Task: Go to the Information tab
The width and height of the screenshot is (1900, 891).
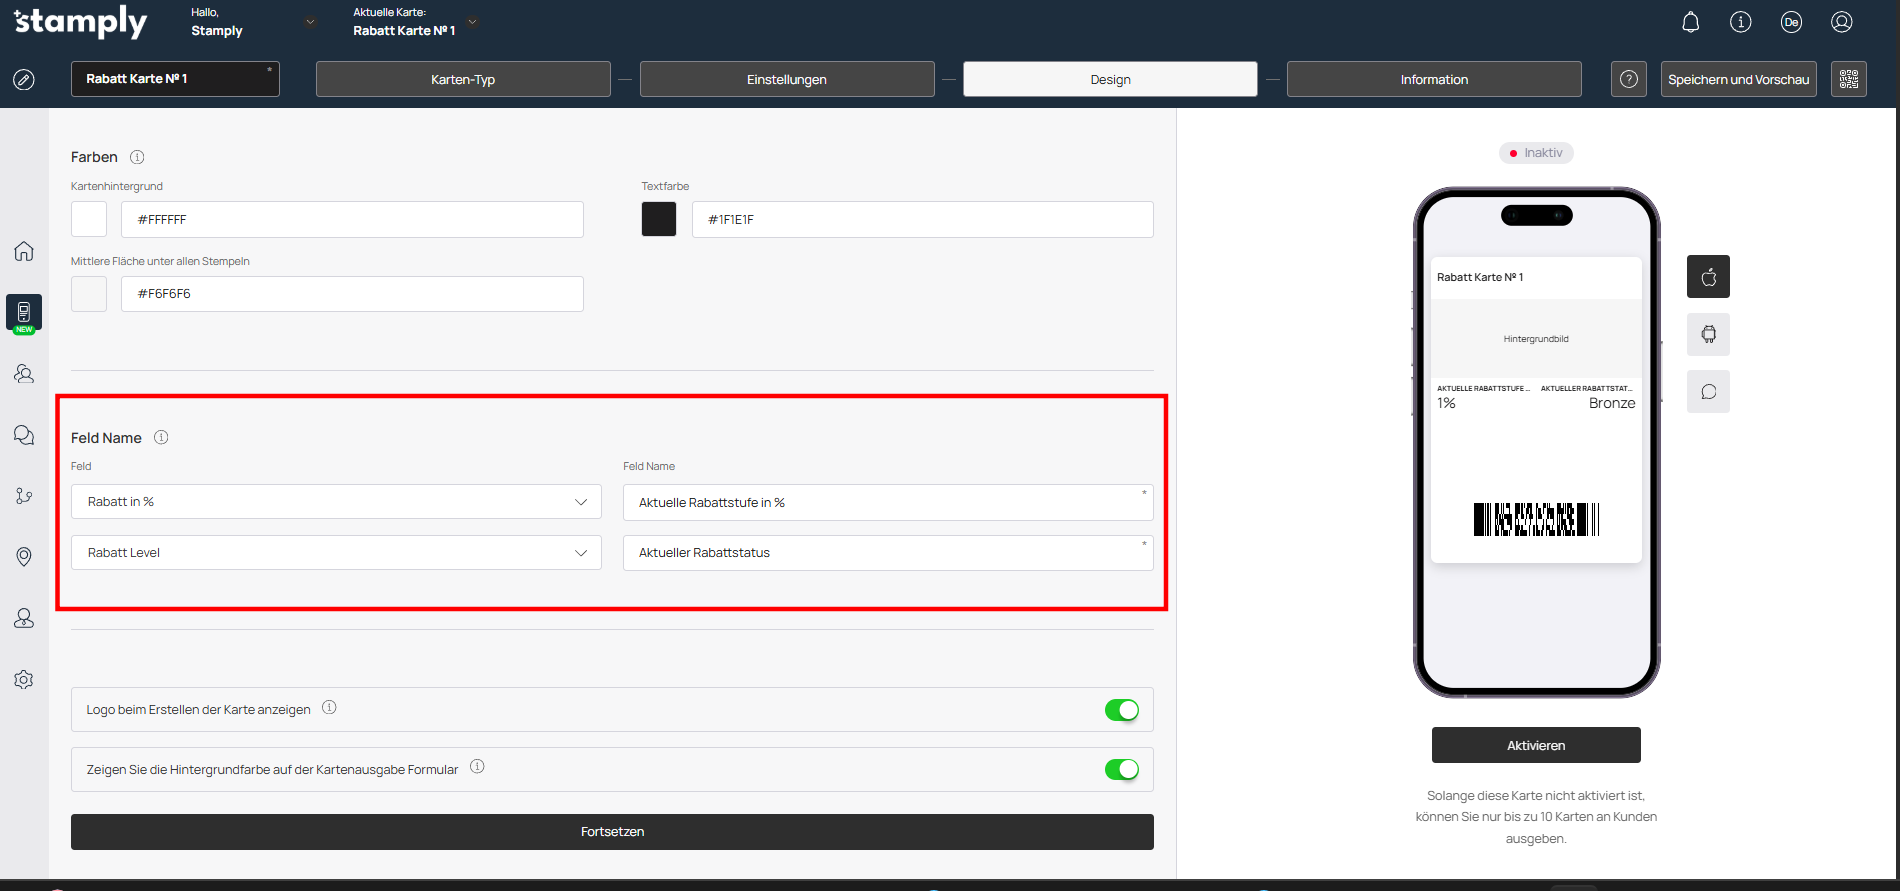Action: 1433,79
